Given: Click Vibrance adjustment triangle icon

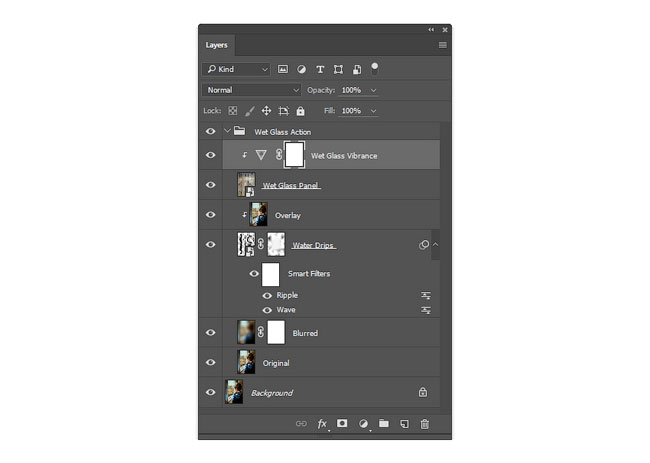Looking at the screenshot, I should (261, 155).
